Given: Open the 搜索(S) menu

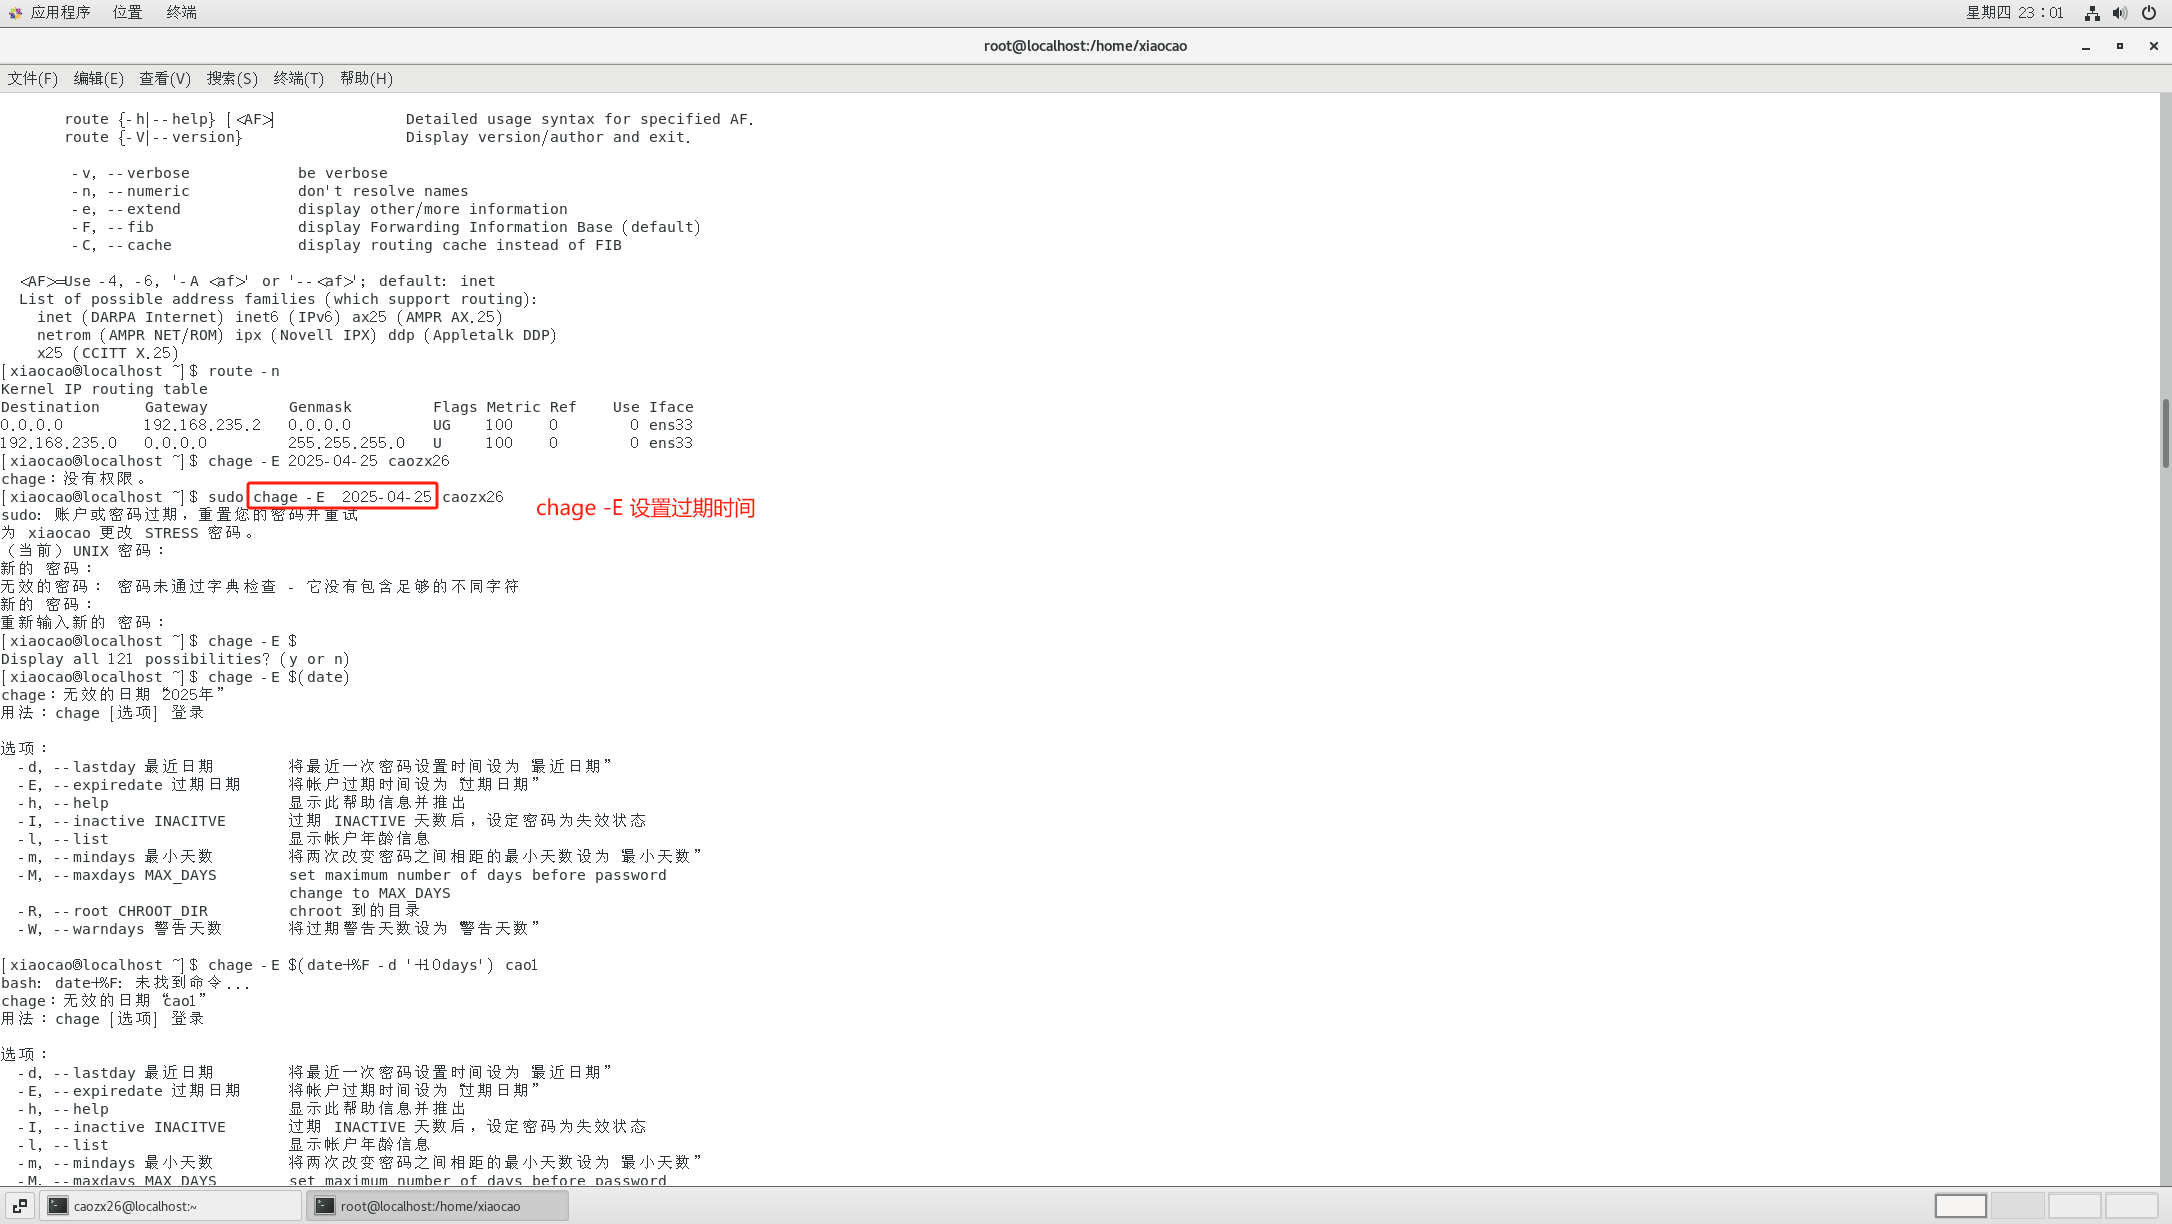Looking at the screenshot, I should (x=231, y=78).
